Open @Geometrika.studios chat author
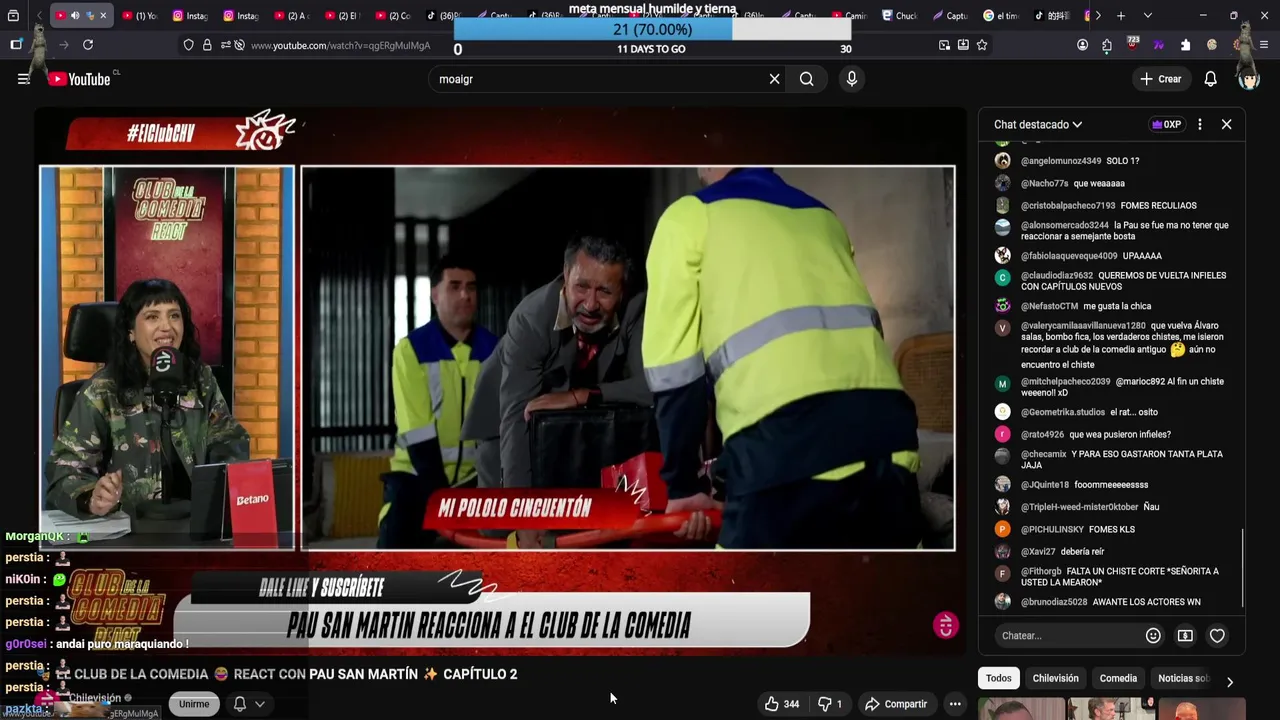 (x=1063, y=412)
